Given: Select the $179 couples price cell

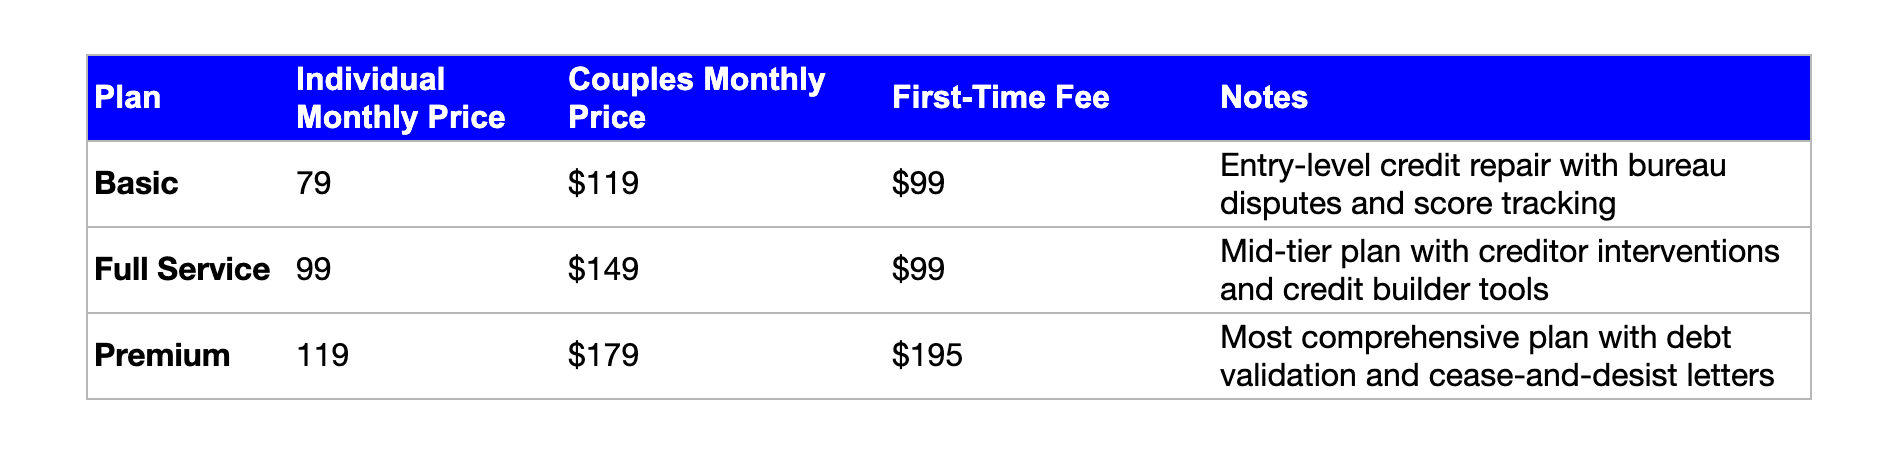Looking at the screenshot, I should [603, 356].
